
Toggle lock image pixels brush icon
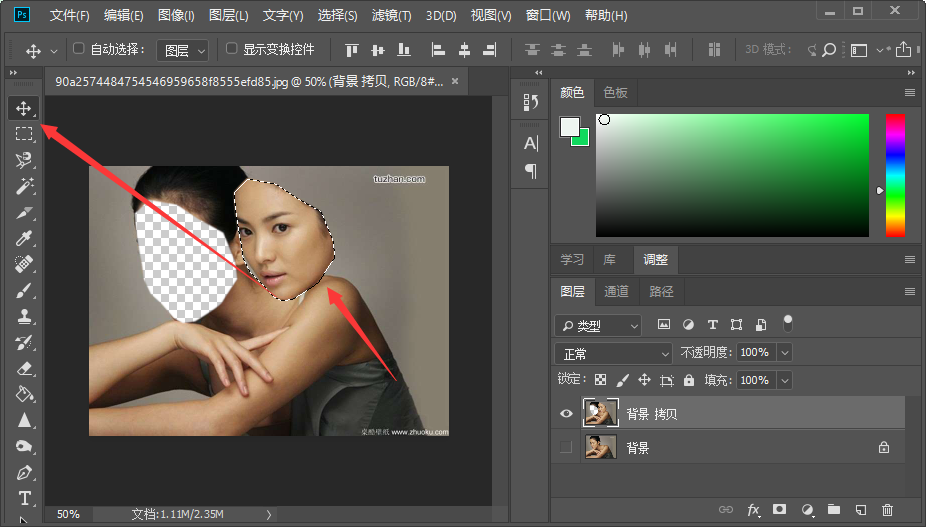click(x=622, y=380)
